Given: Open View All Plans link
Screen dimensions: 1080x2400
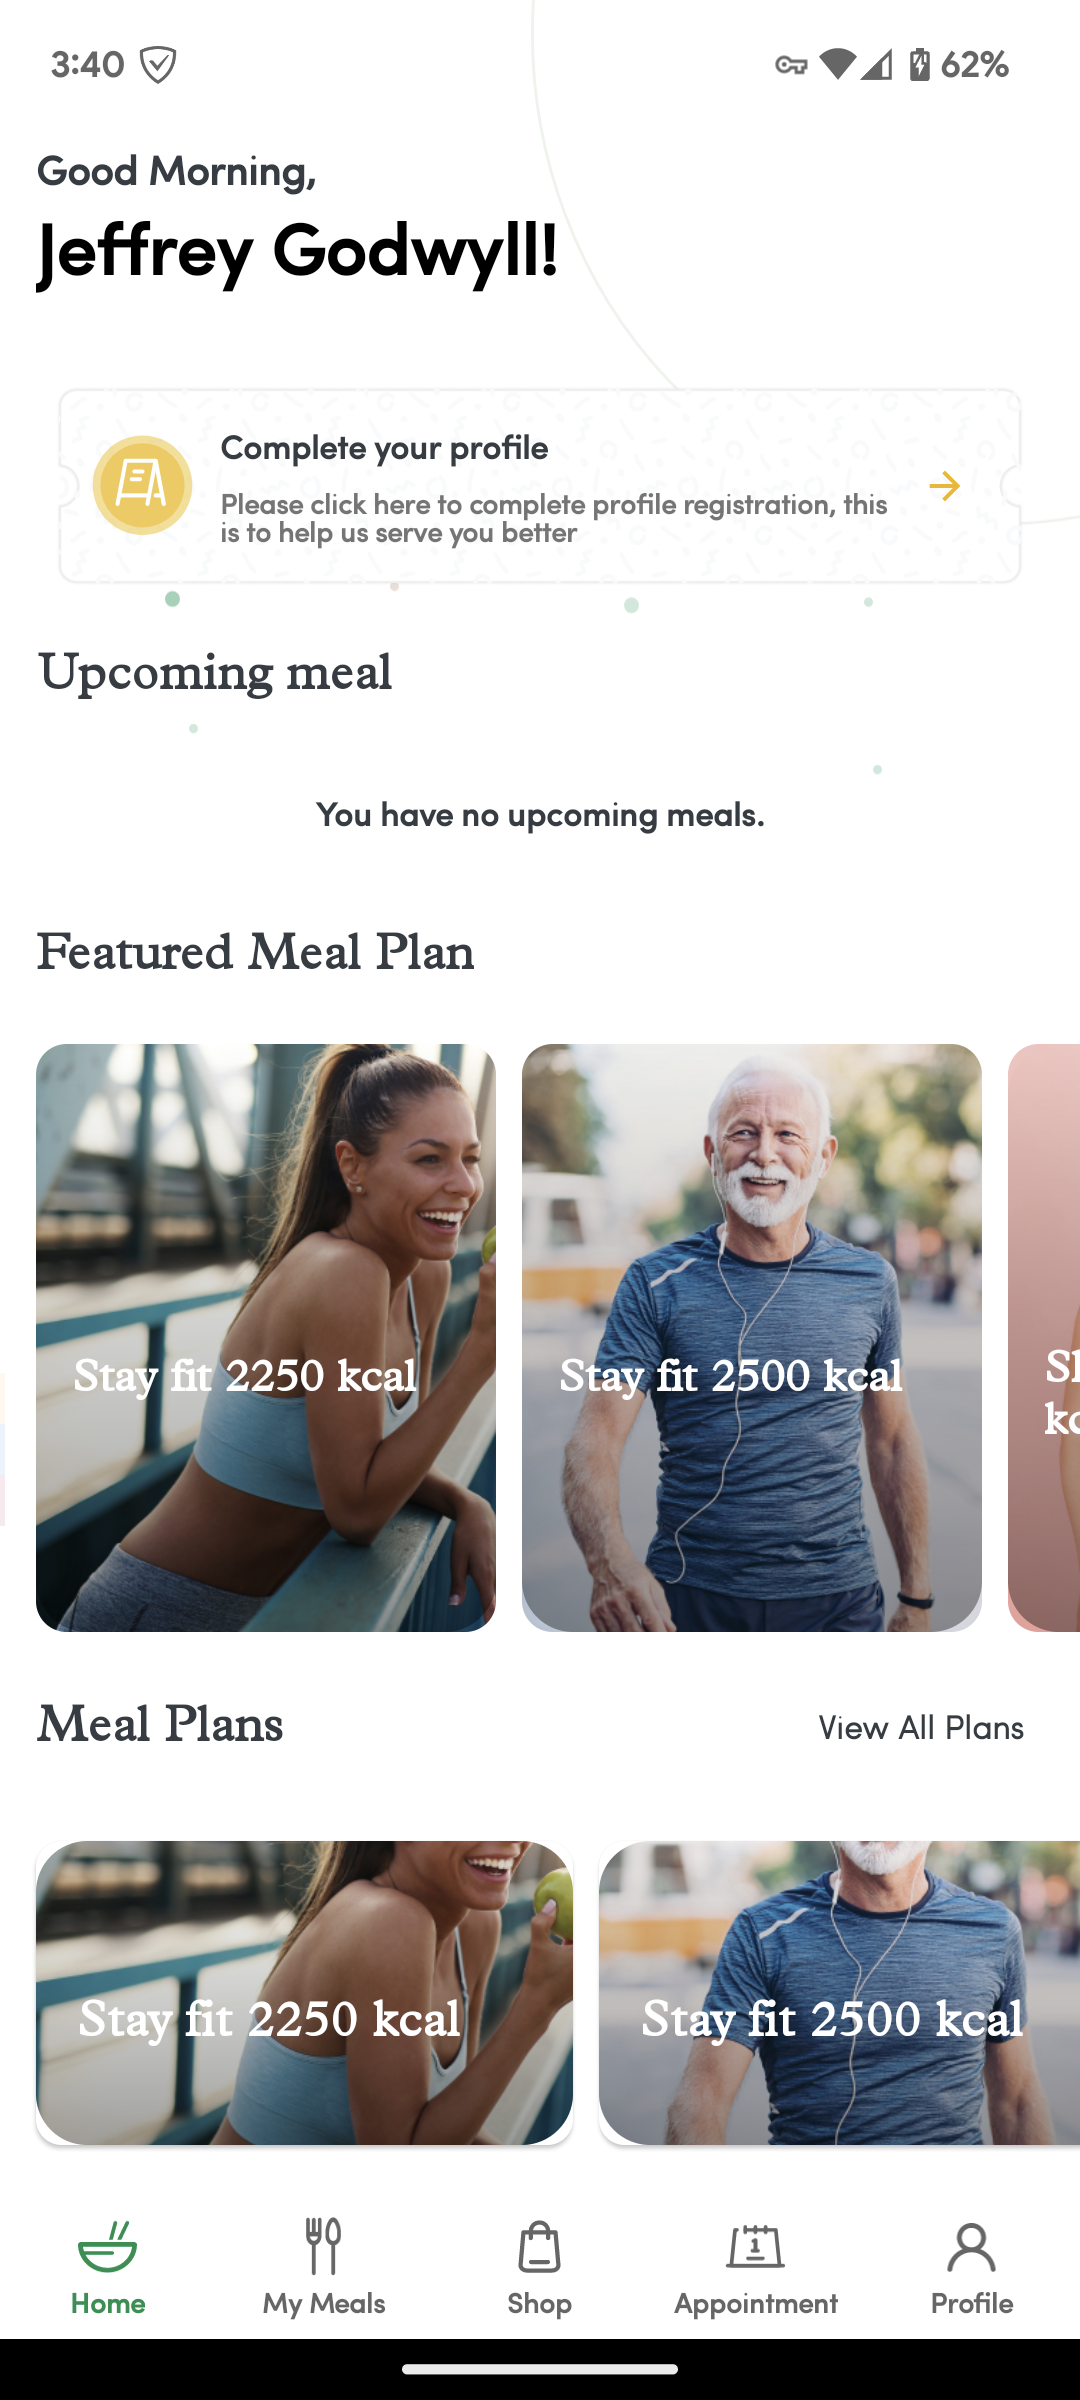Looking at the screenshot, I should (921, 1727).
